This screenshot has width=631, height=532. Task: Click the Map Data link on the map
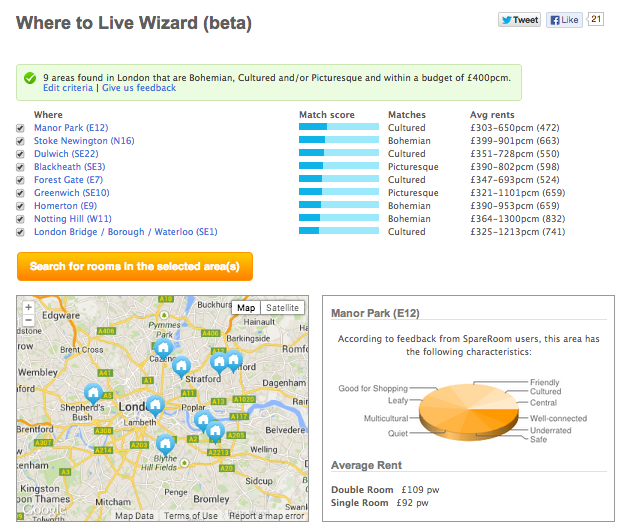134,516
